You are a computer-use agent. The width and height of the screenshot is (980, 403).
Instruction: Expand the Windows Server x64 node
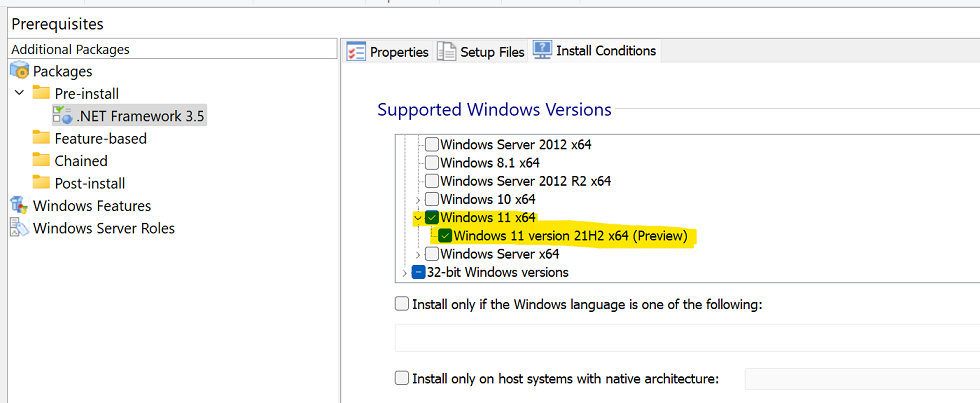point(417,254)
